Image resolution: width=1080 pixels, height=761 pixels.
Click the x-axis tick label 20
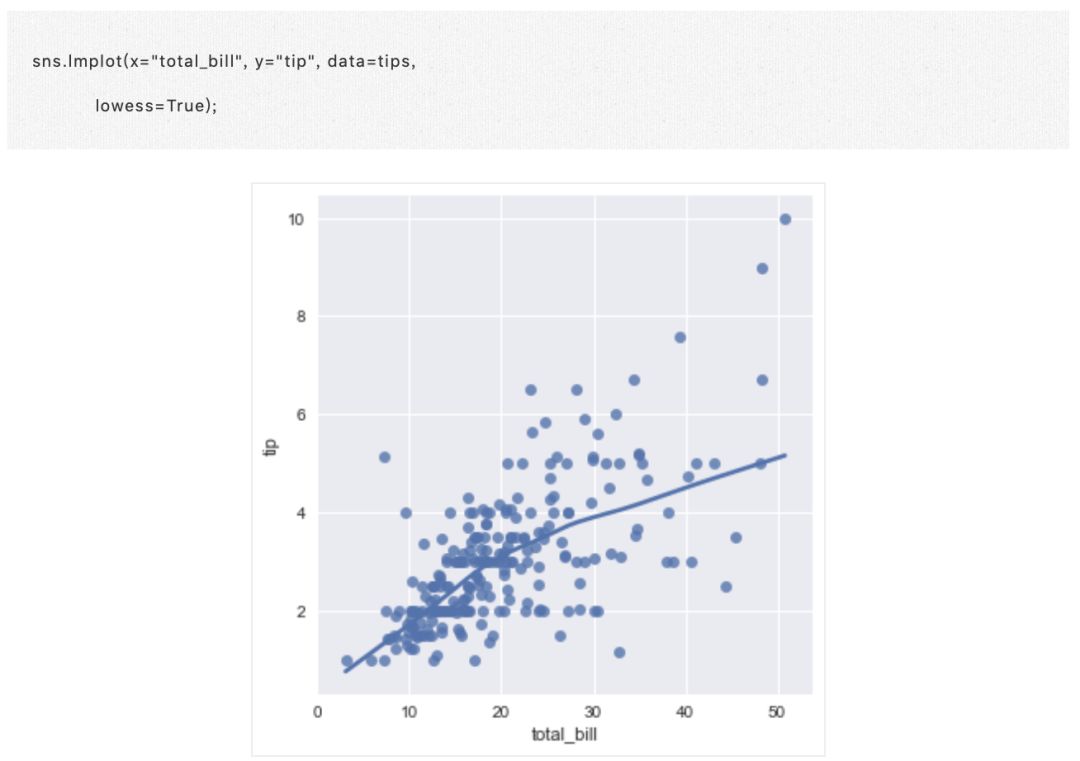(x=501, y=711)
